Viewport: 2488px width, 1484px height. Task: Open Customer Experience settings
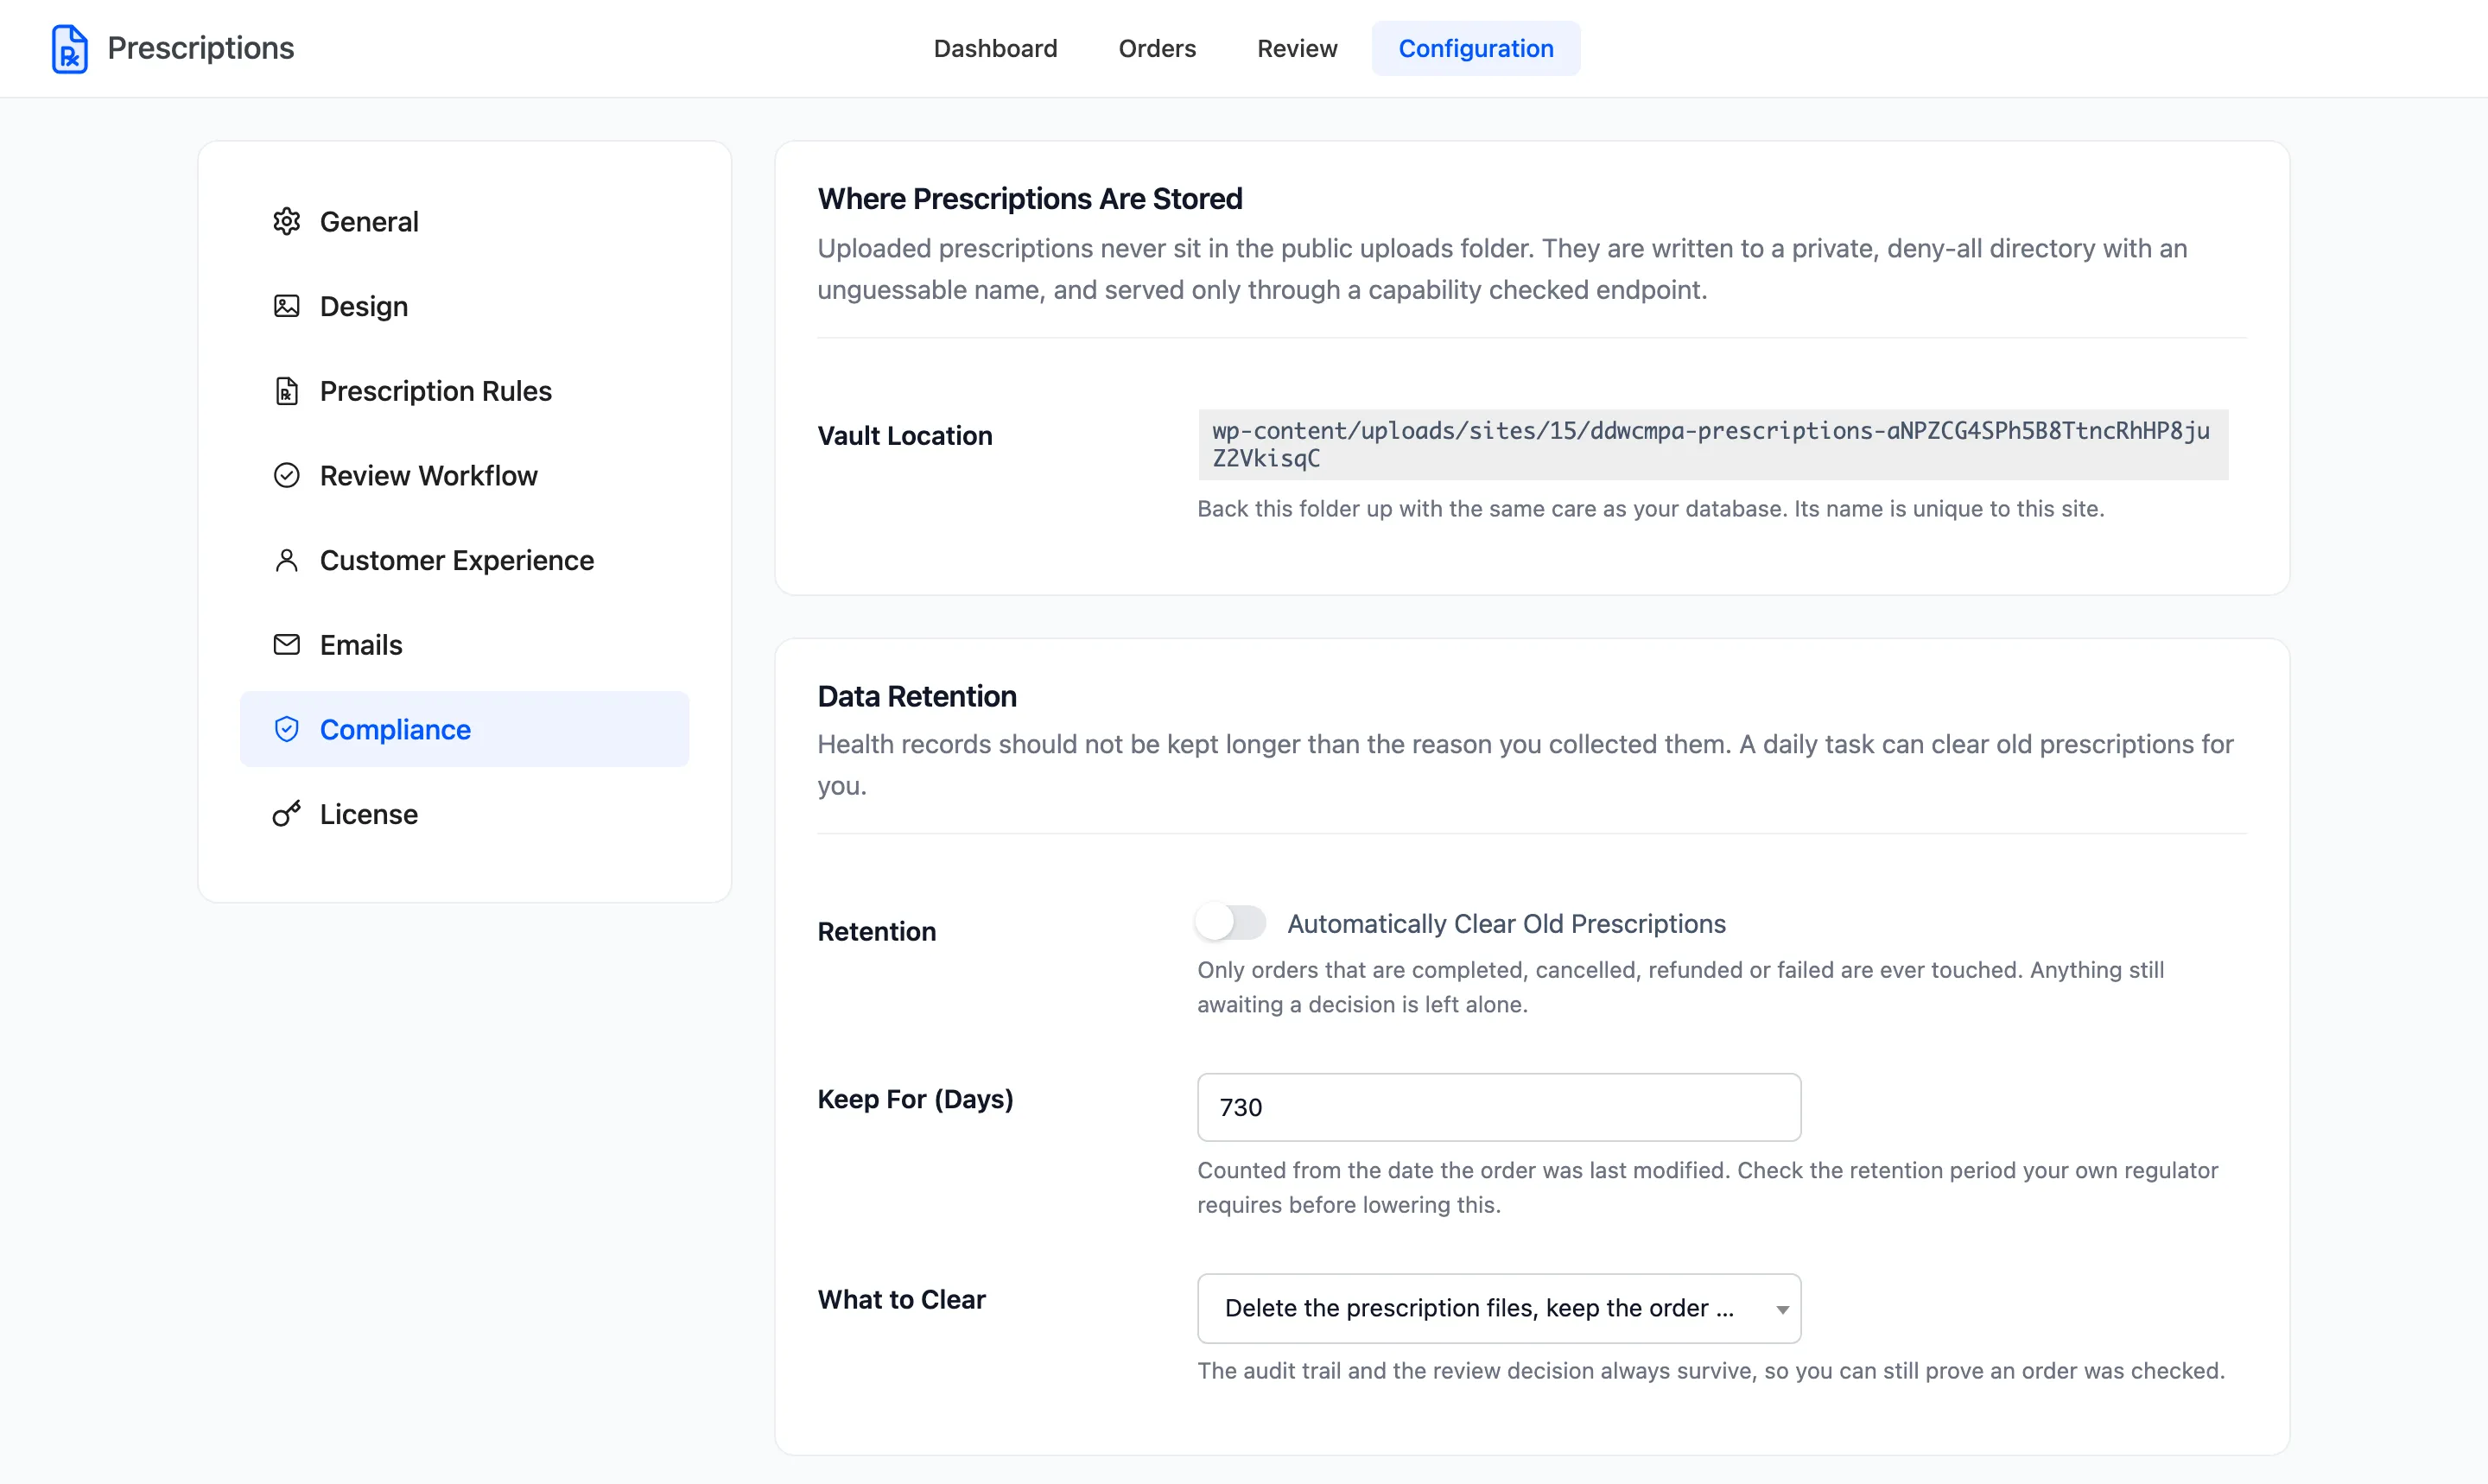[x=464, y=560]
